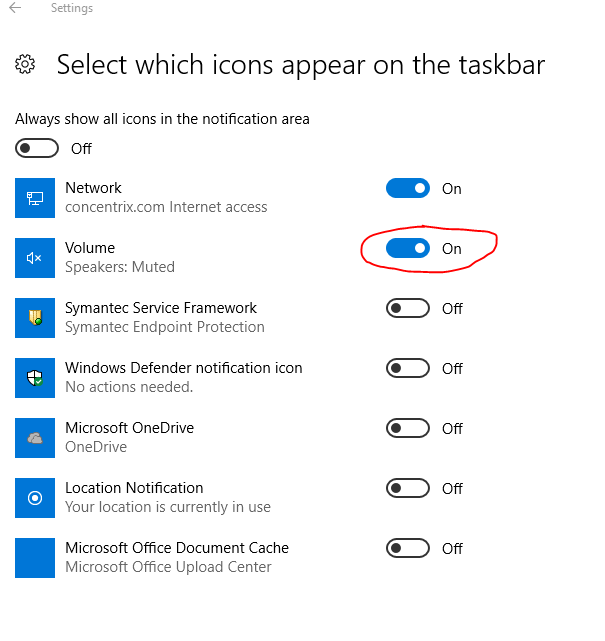
Task: Click the Windows Defender shield icon
Action: pos(35,378)
